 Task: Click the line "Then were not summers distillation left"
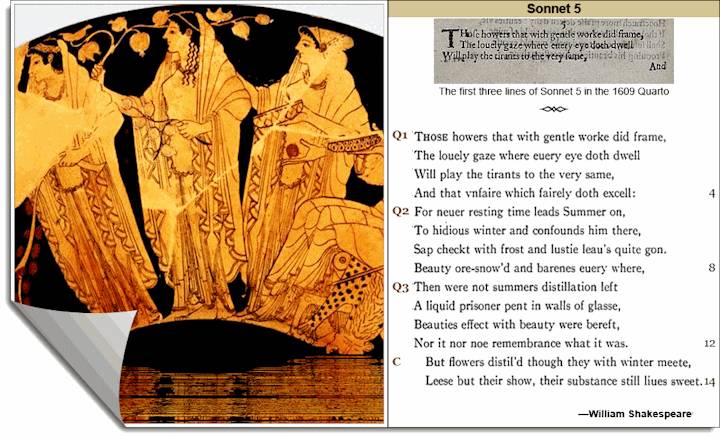[516, 287]
